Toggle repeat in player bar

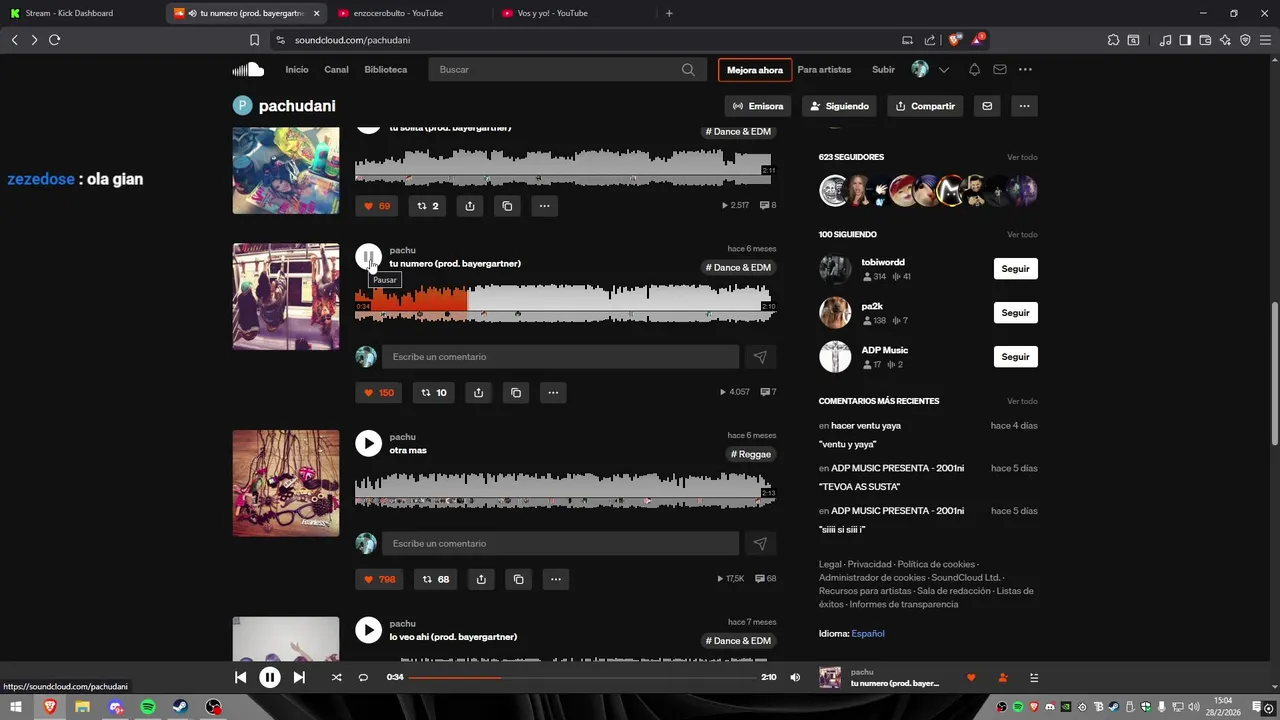point(363,677)
